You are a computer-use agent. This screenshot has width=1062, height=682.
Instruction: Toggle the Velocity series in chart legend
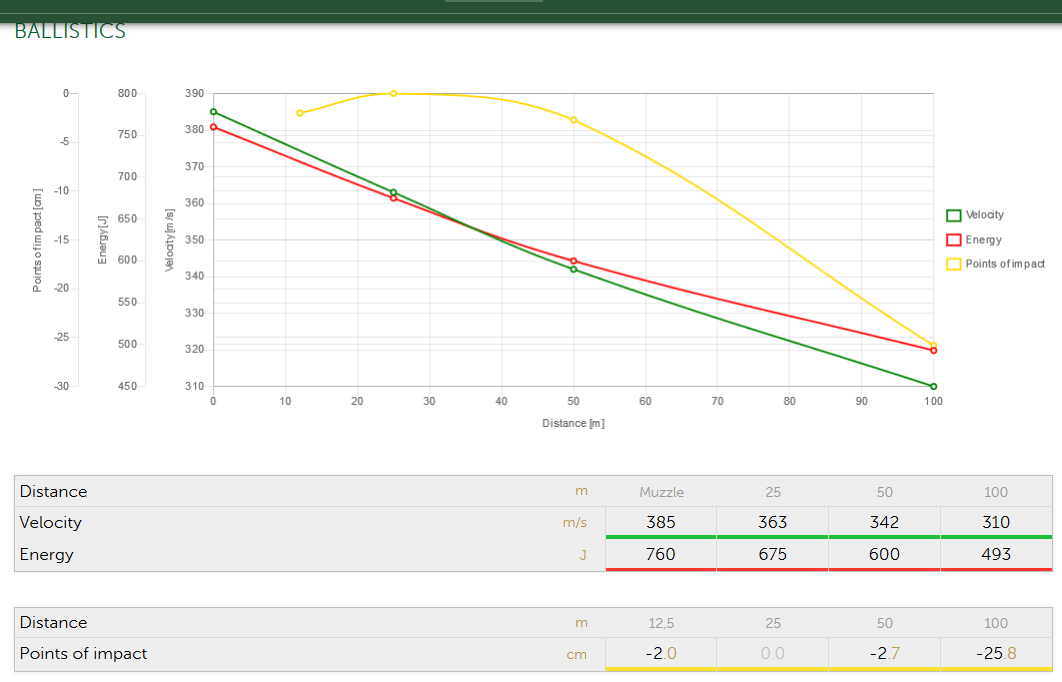coord(984,215)
